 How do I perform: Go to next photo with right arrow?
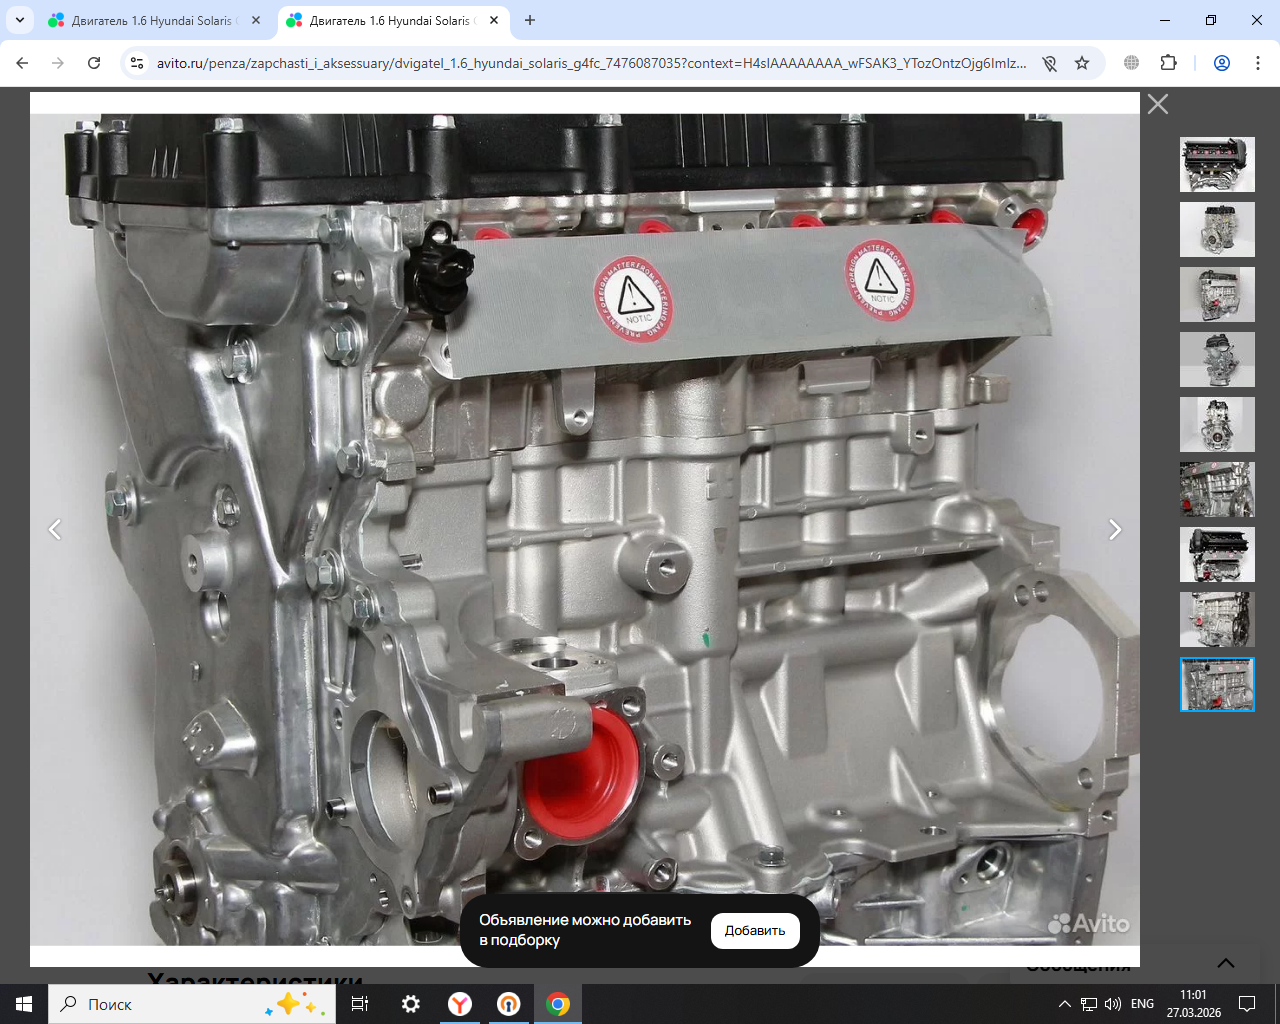click(x=1114, y=530)
